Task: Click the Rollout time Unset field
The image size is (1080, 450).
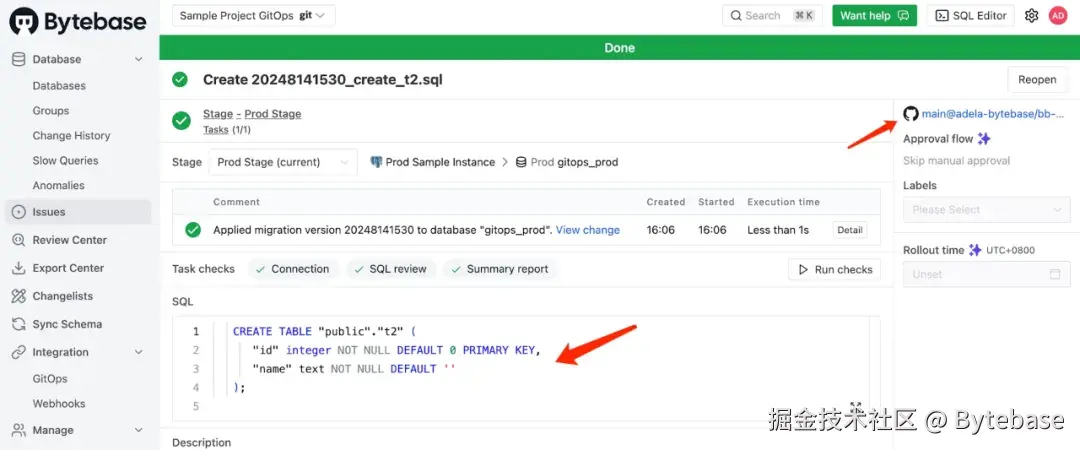Action: coord(986,274)
